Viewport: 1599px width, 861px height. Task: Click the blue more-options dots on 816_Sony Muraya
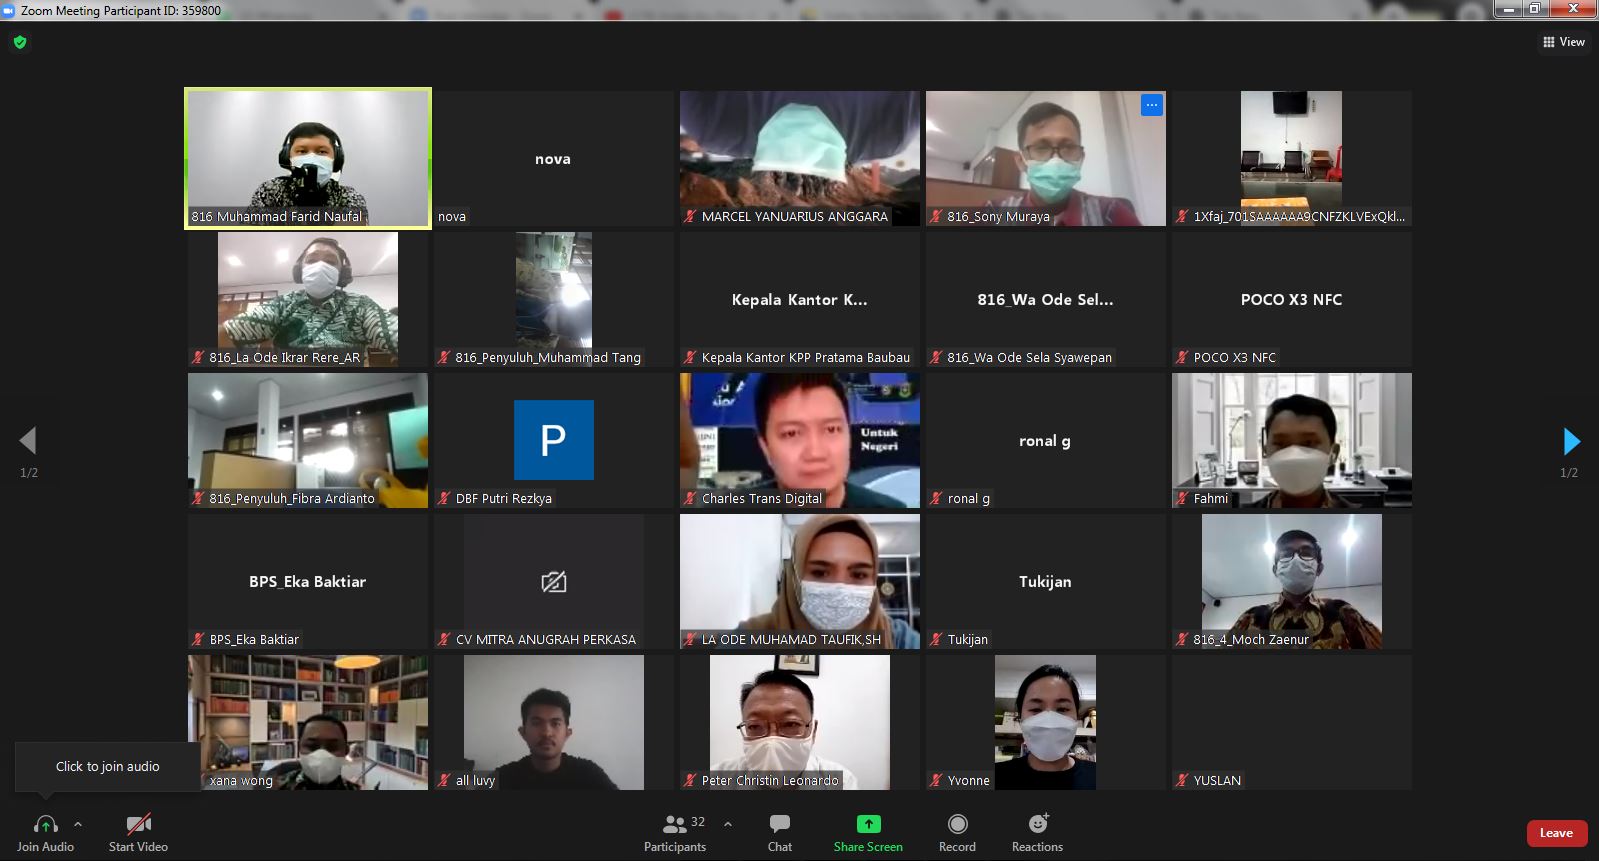point(1152,105)
